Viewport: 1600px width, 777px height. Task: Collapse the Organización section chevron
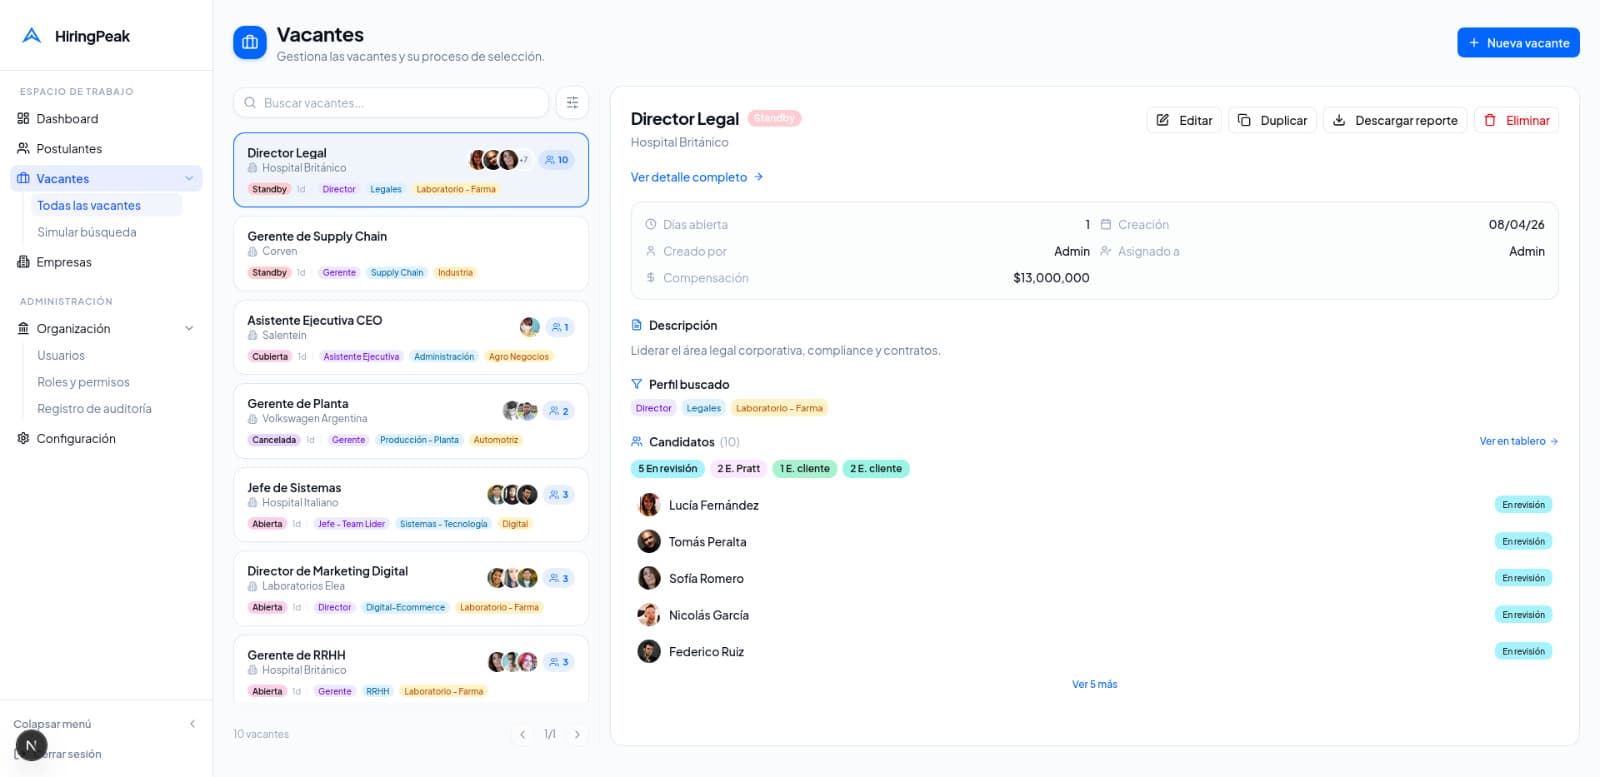(x=189, y=329)
